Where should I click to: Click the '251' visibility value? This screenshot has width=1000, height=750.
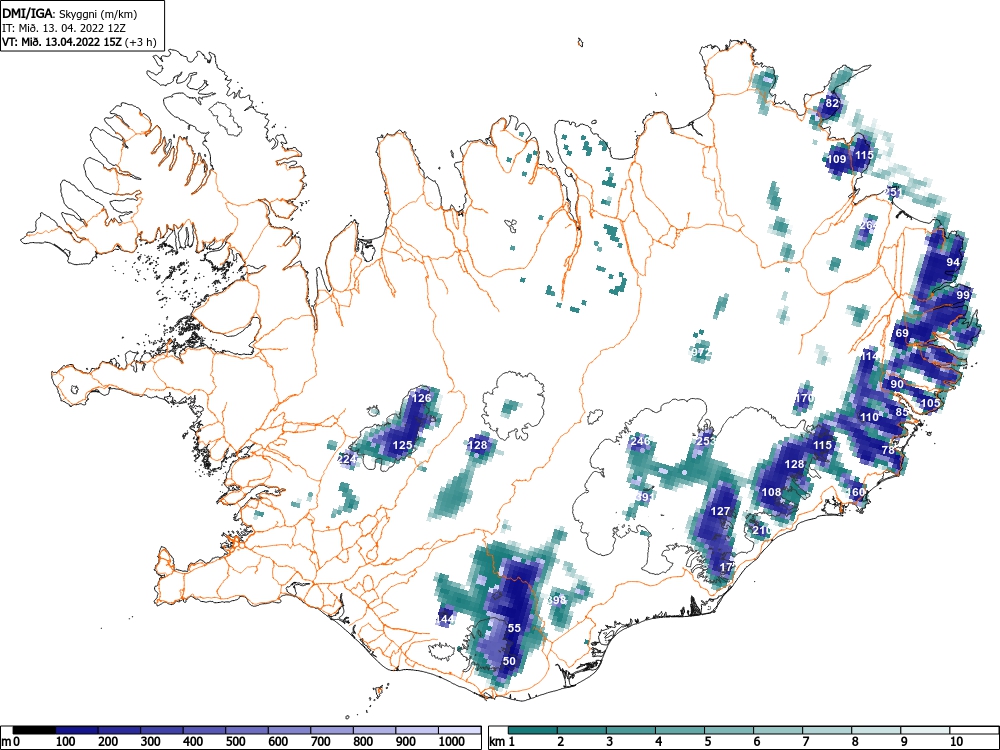(x=893, y=192)
